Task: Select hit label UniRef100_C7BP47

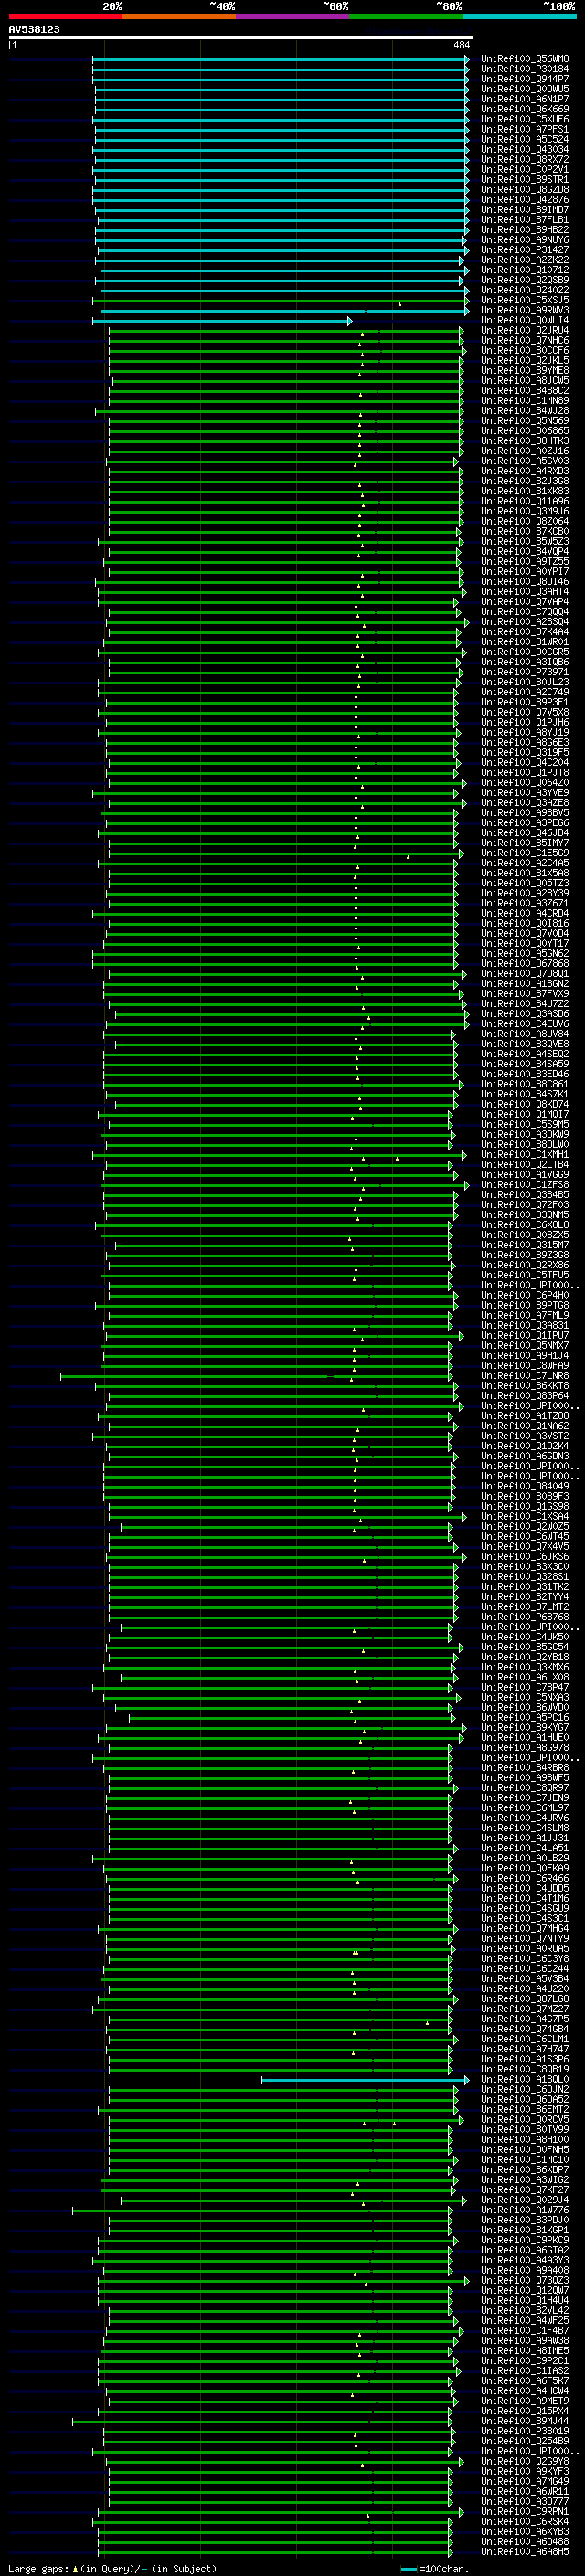Action: (x=525, y=1687)
